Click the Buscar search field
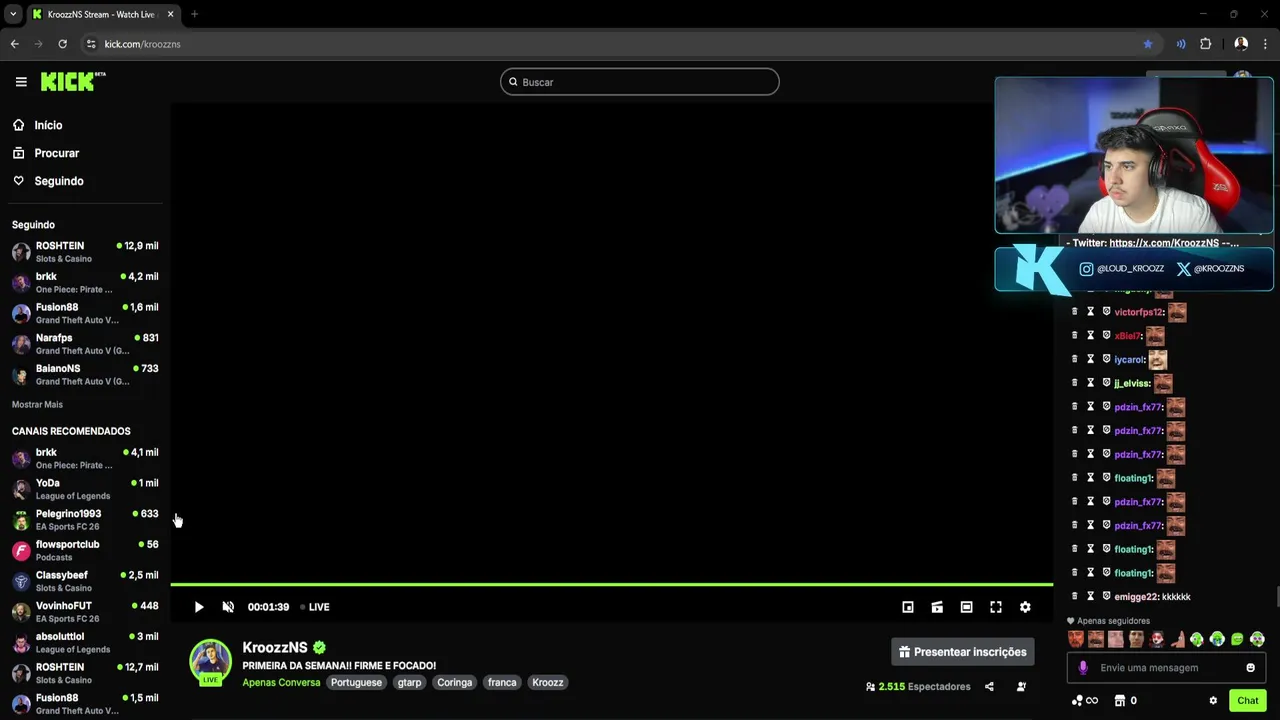The image size is (1280, 720). [x=640, y=82]
